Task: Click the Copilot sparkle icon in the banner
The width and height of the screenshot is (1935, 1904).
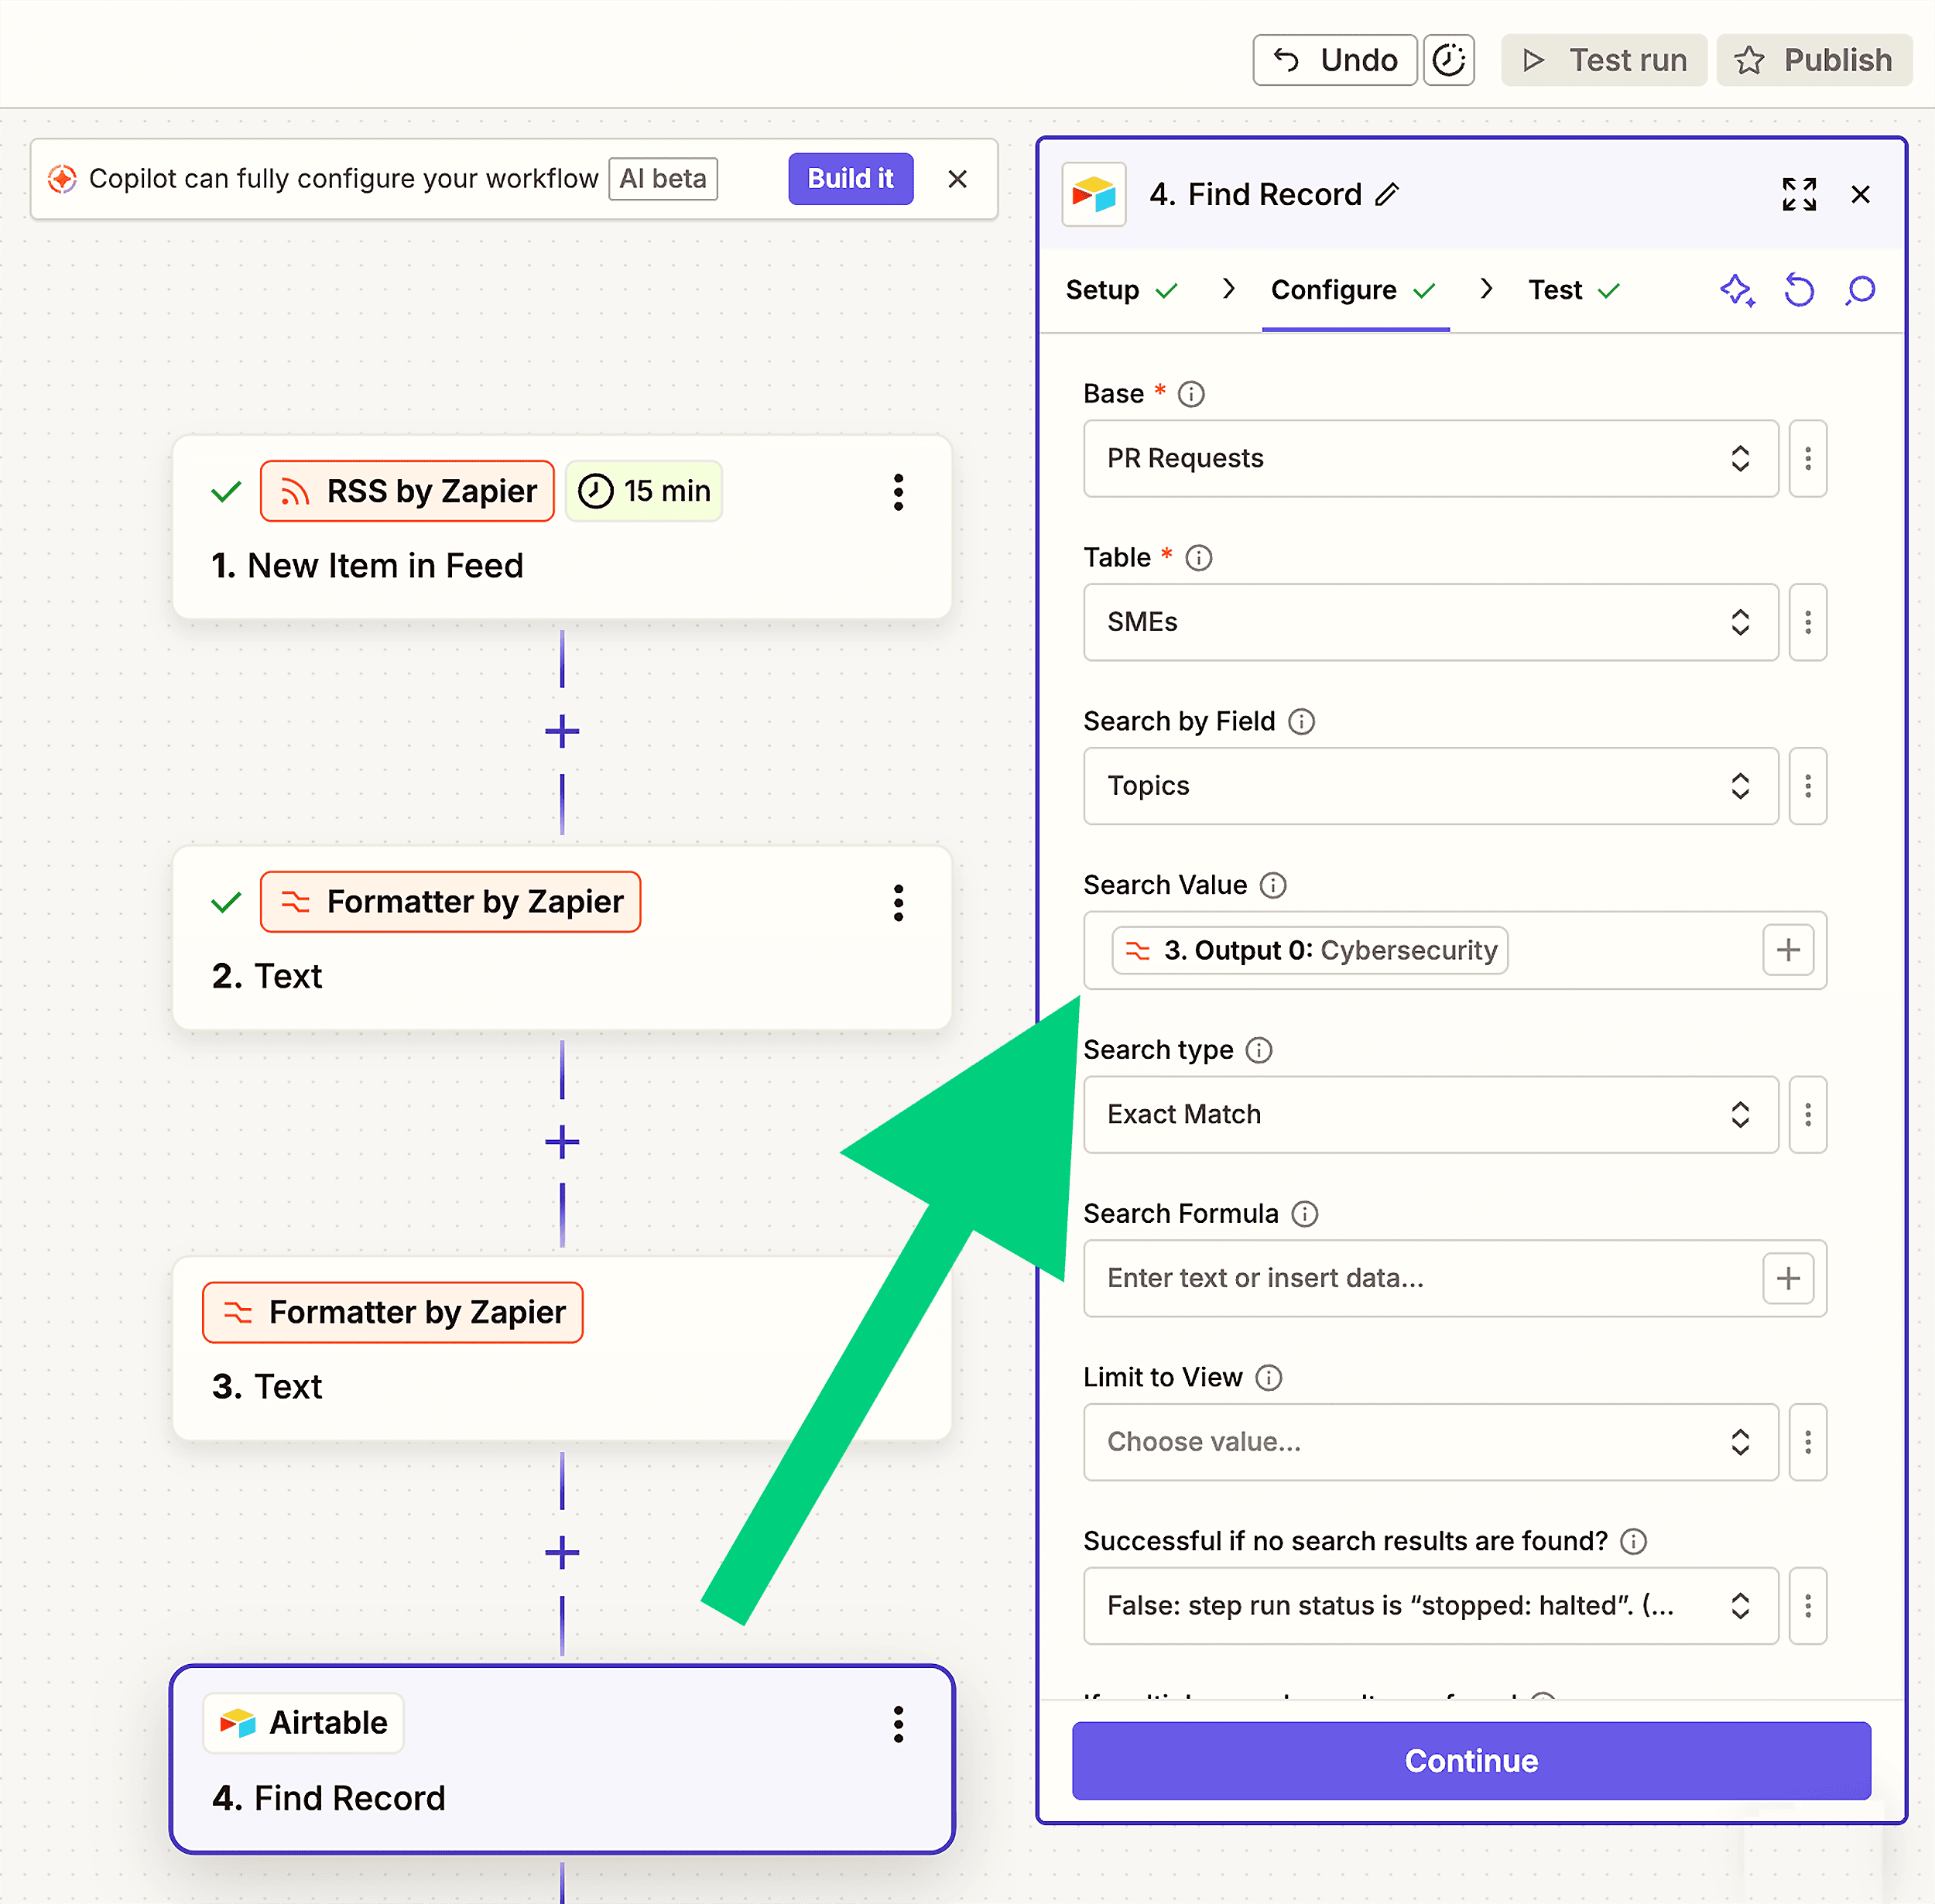Action: [62, 178]
